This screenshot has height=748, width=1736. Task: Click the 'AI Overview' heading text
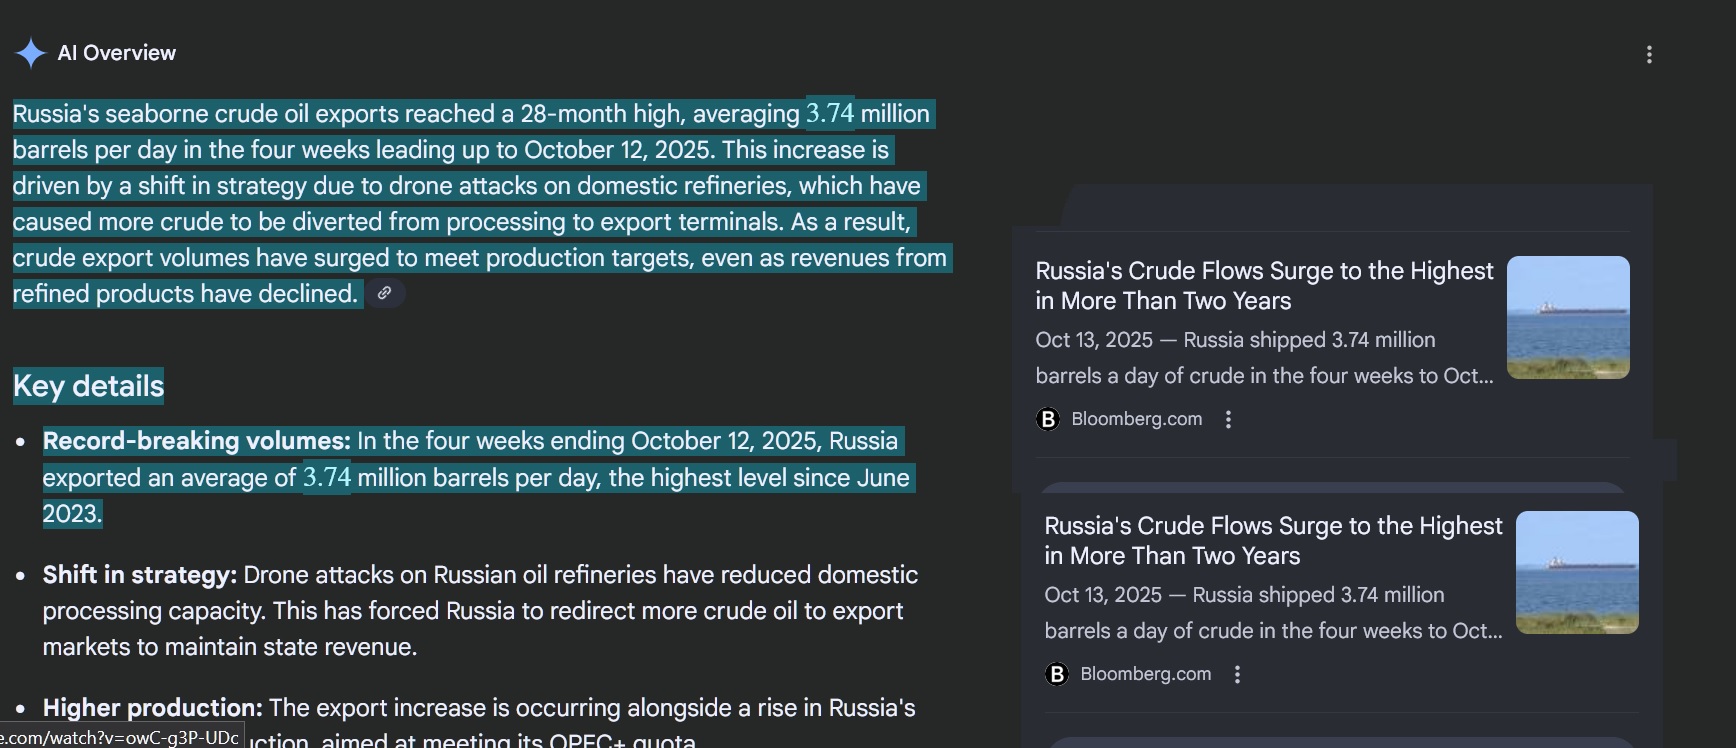point(117,53)
